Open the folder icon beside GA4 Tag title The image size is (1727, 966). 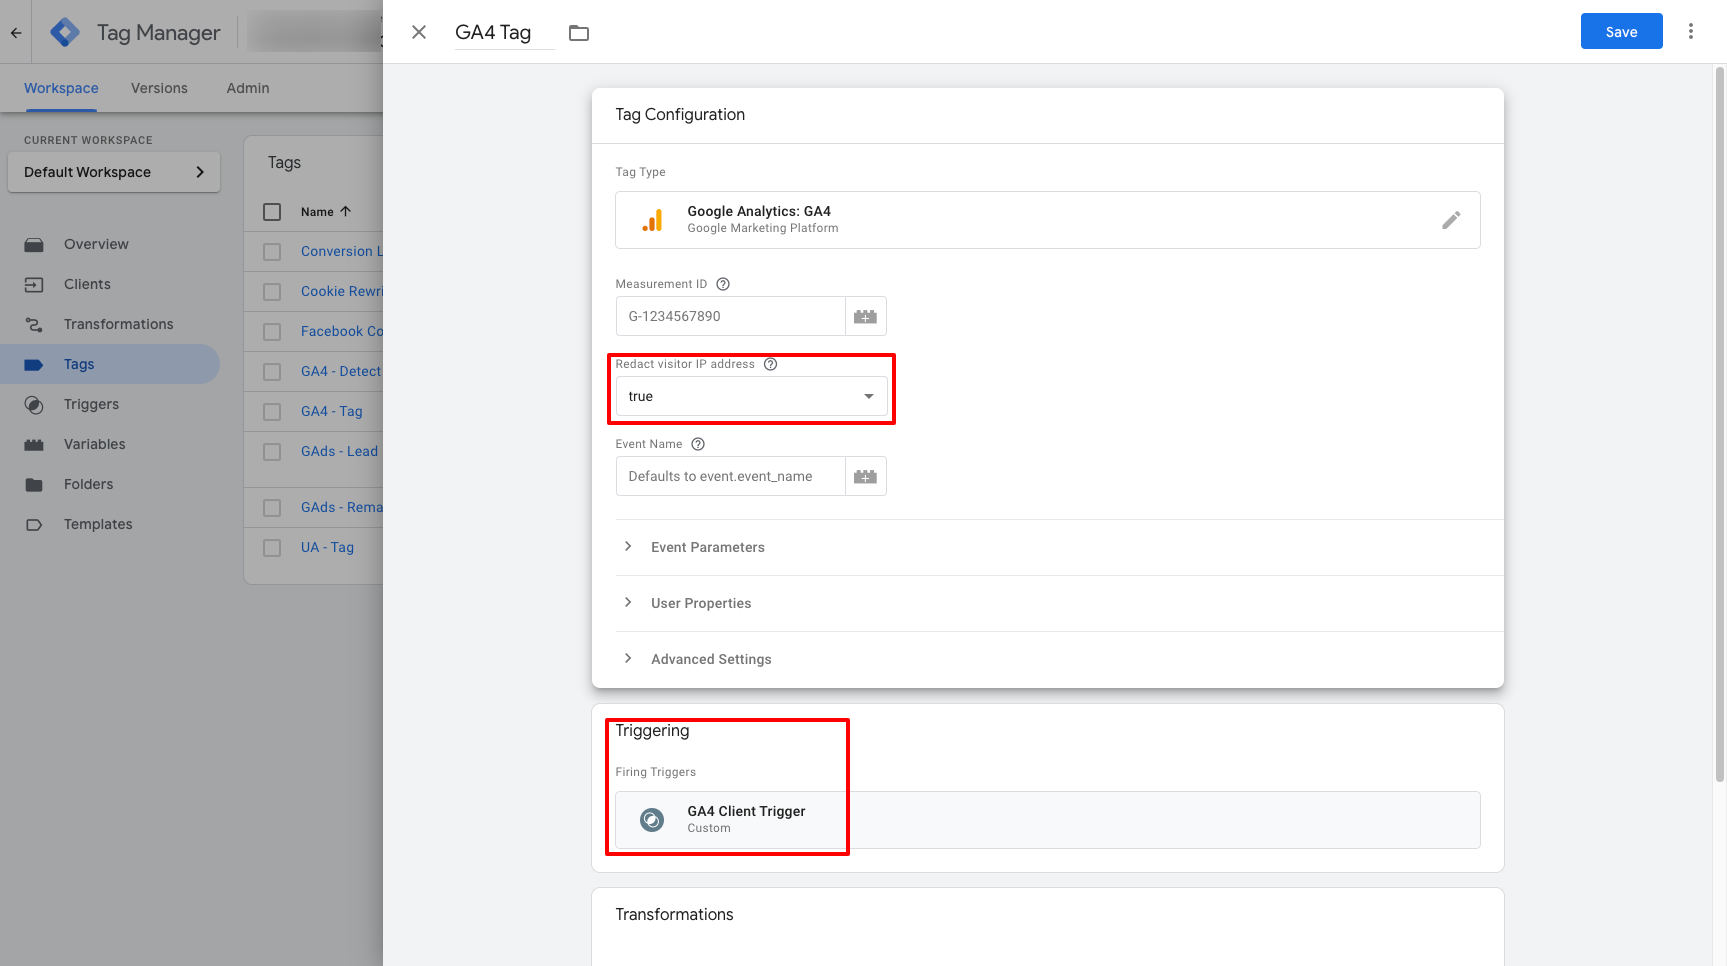[578, 32]
